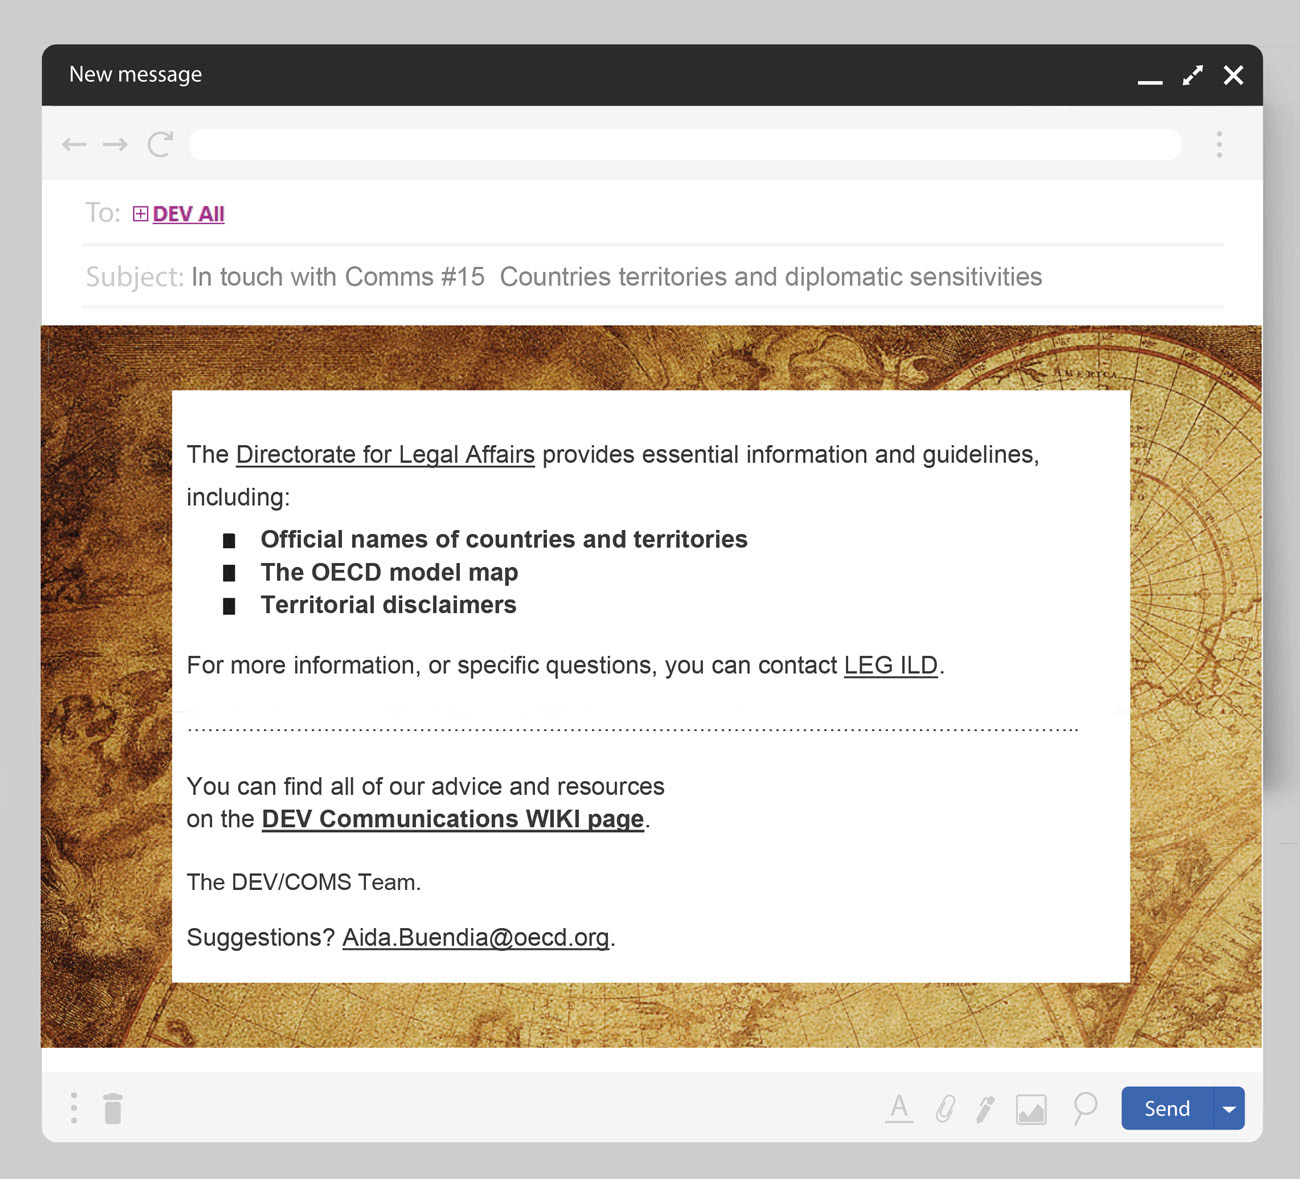Click the paperclip attach file icon

945,1108
